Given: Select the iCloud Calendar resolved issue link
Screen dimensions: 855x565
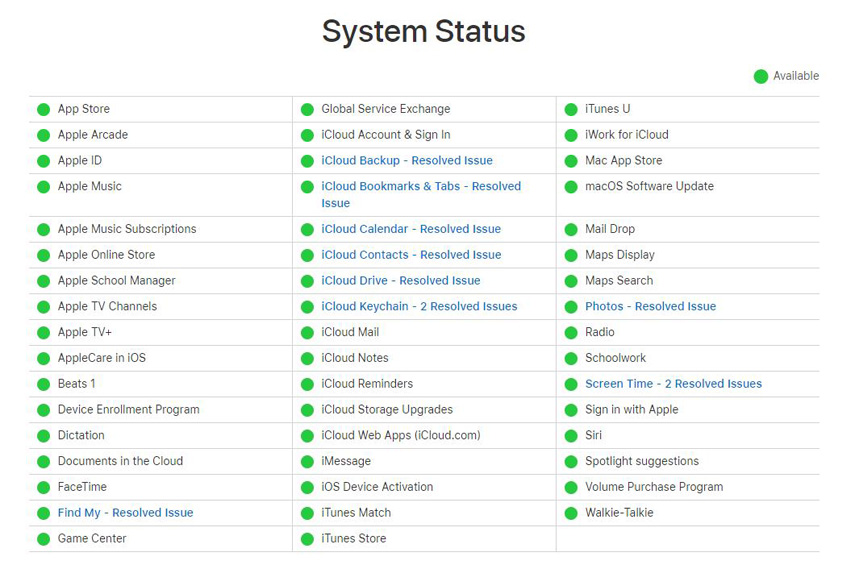Looking at the screenshot, I should tap(410, 229).
